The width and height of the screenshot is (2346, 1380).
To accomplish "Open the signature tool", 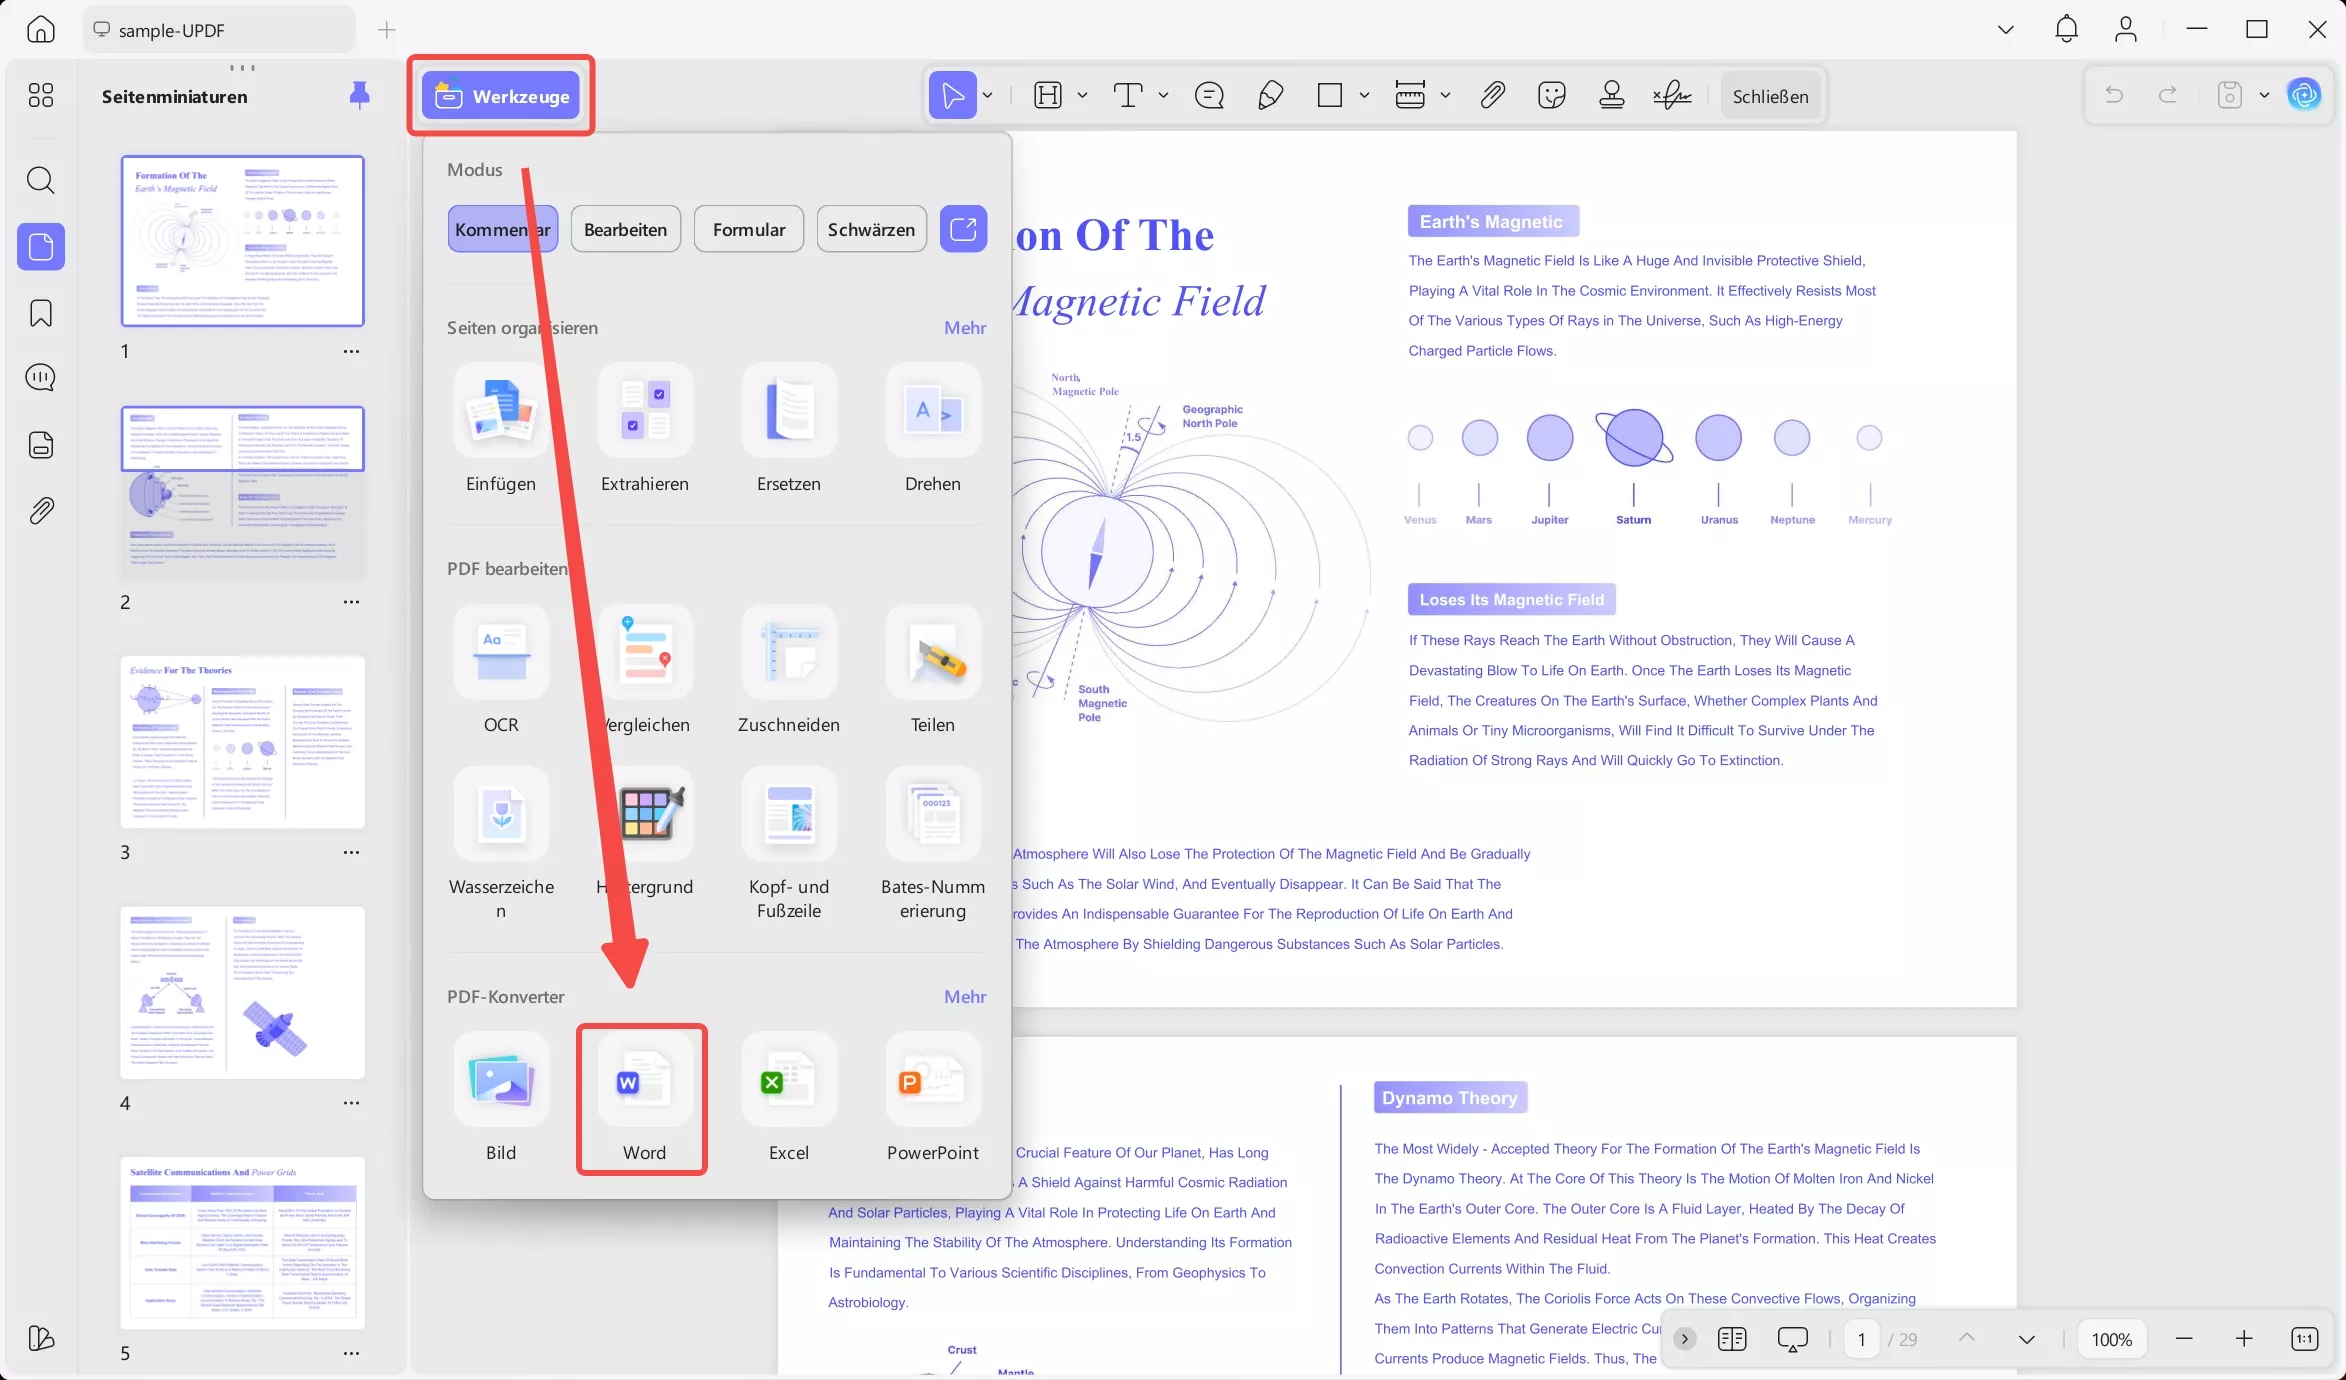I will (x=1671, y=95).
